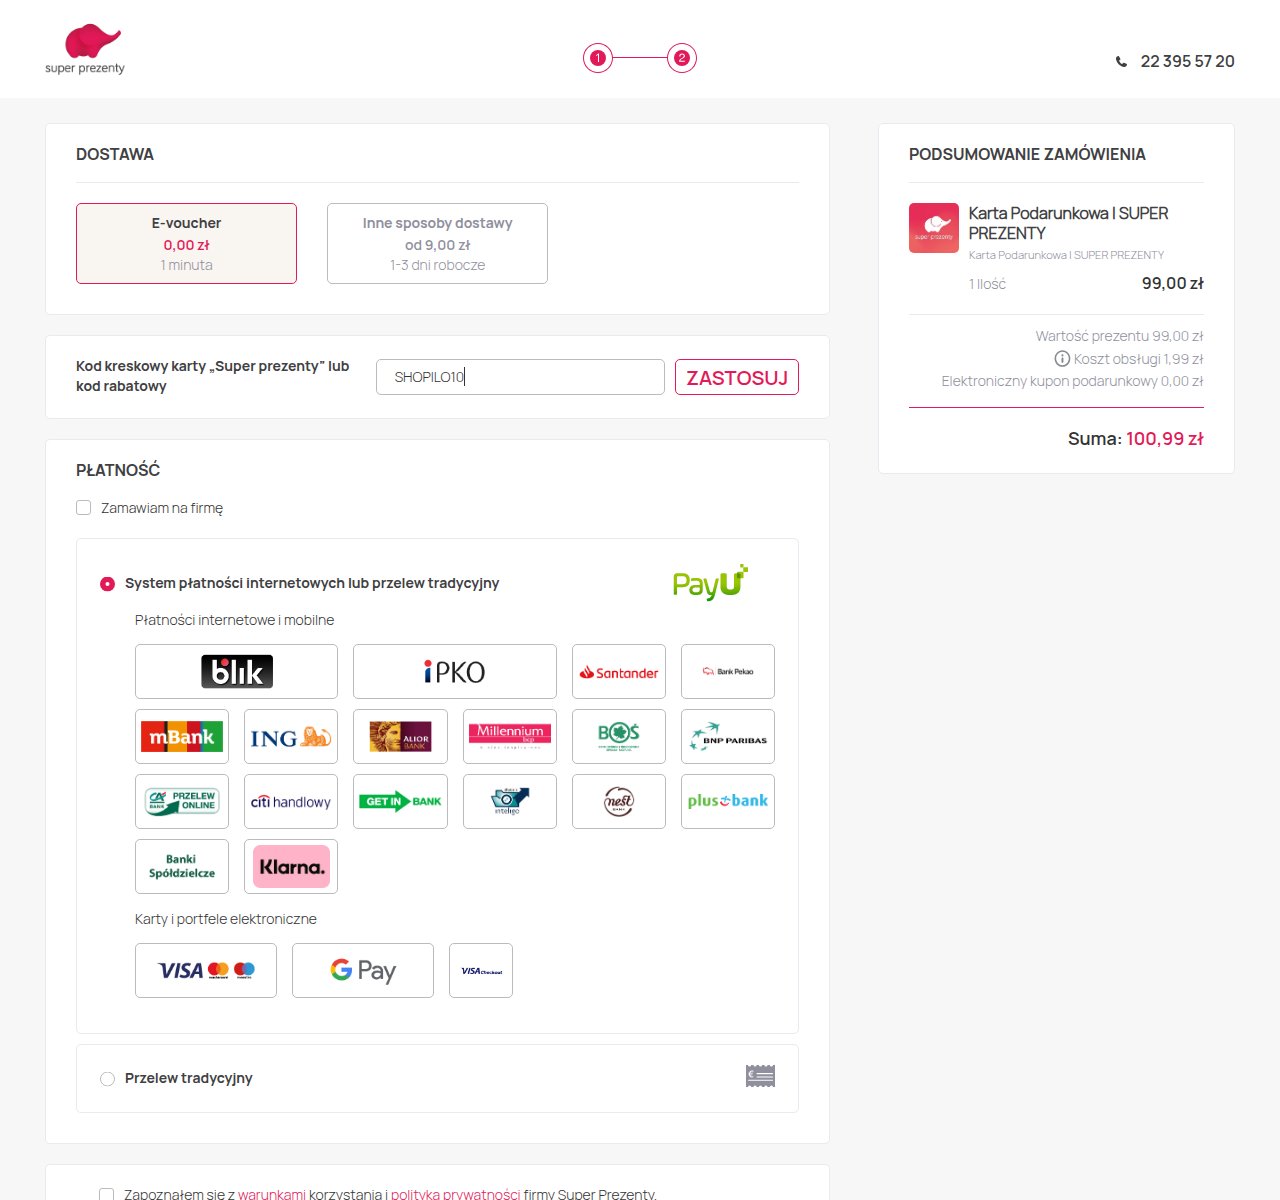Click the Karta Podarunkowa I SUPER PREZENTY title
1280x1200 pixels.
tap(1068, 223)
